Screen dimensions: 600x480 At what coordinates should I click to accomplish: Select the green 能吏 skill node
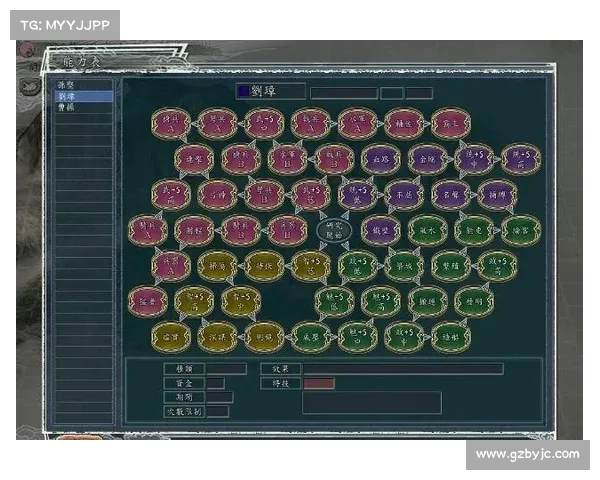[x=474, y=230]
